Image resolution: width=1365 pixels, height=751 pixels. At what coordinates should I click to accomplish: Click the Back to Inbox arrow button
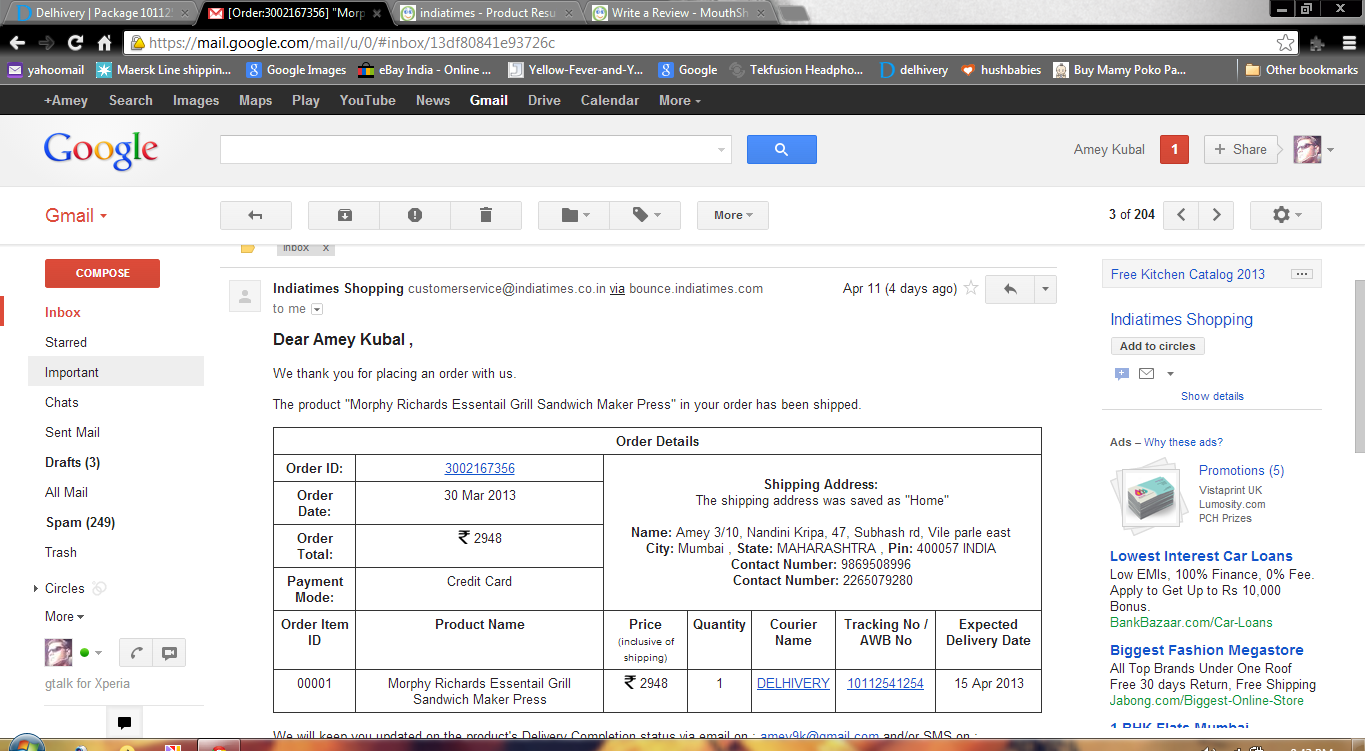coord(256,215)
